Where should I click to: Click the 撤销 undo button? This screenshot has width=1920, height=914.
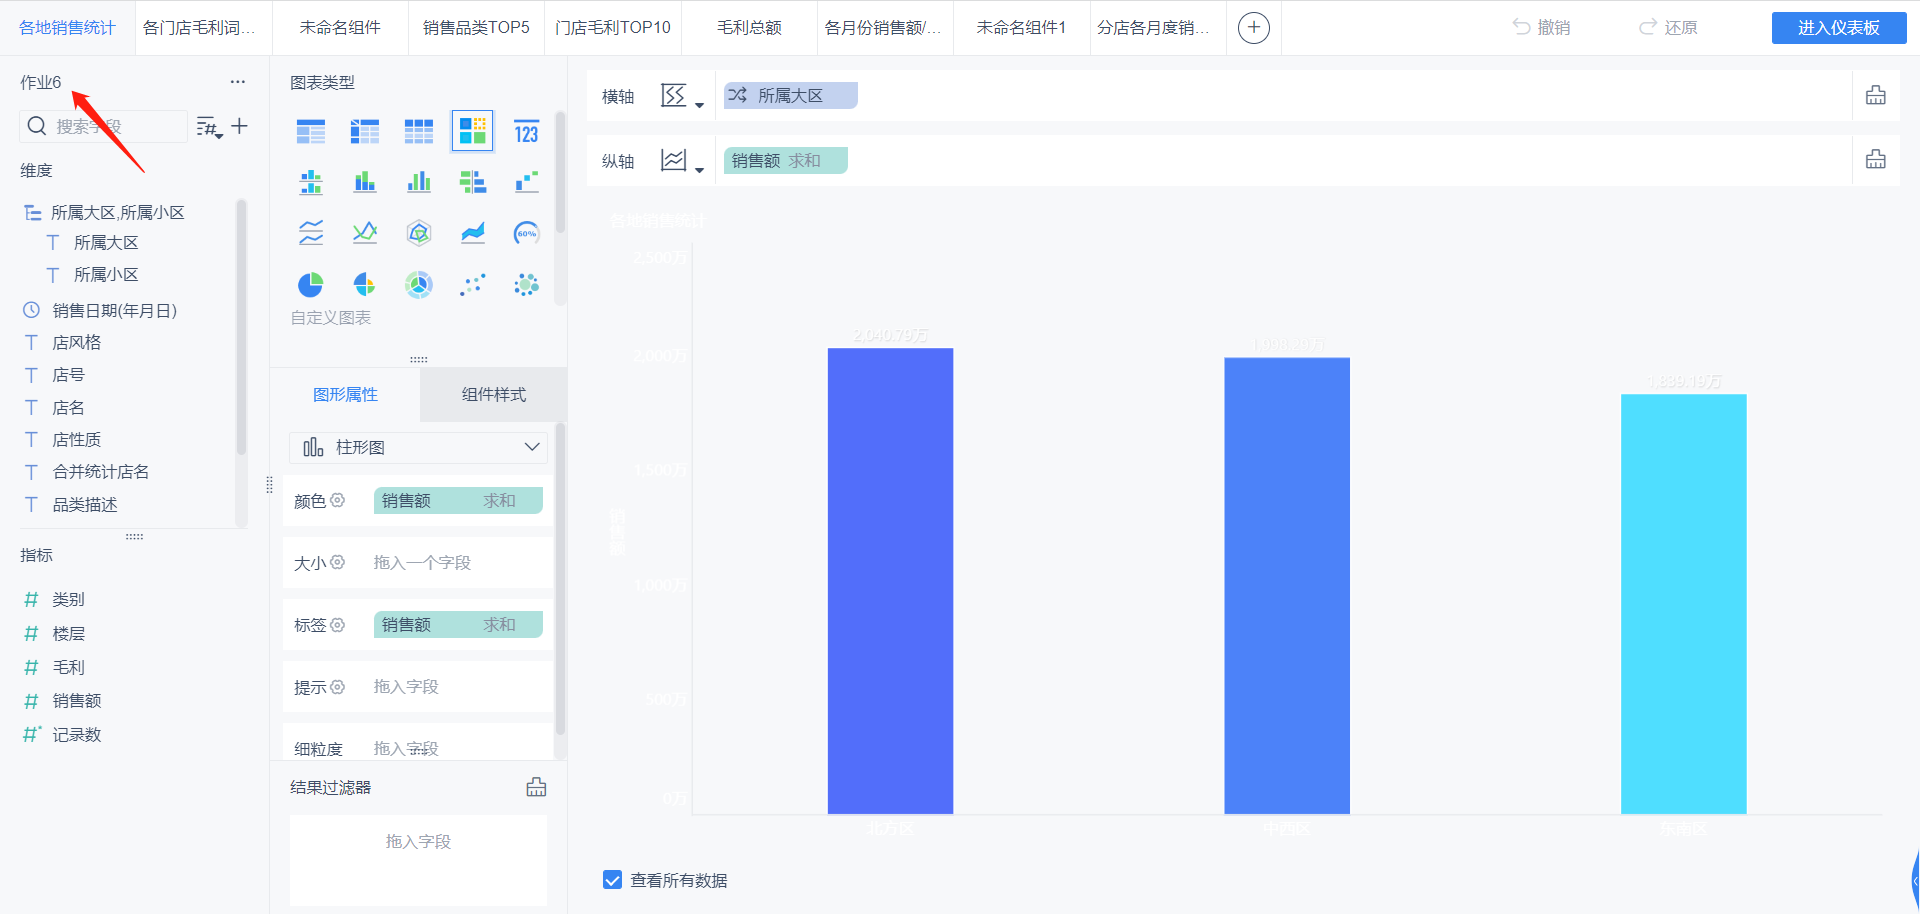point(1542,28)
